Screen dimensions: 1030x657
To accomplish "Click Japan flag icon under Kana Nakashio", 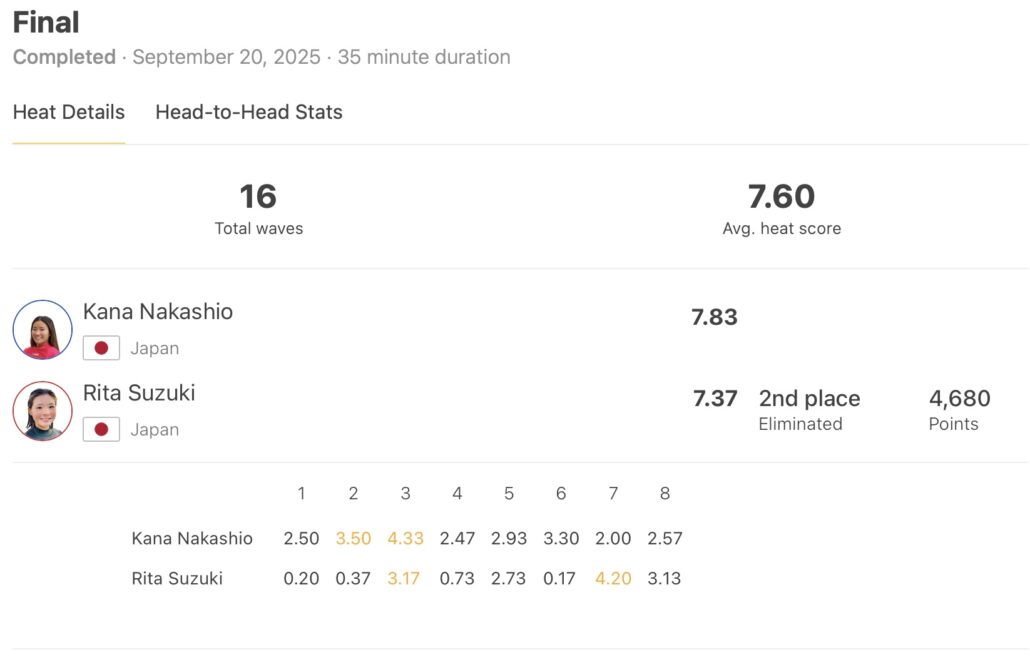I will pos(101,348).
